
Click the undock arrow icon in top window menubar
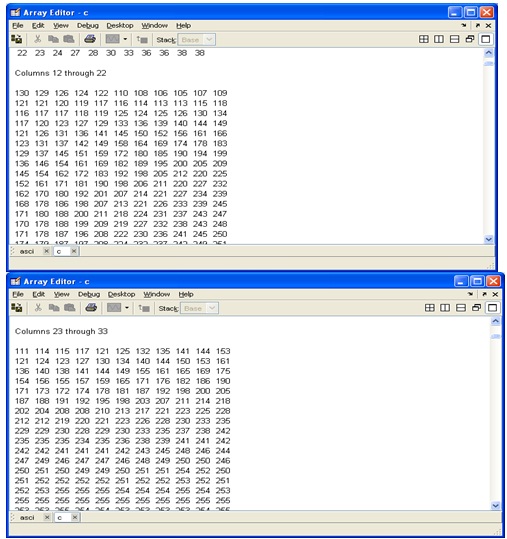pyautogui.click(x=478, y=25)
